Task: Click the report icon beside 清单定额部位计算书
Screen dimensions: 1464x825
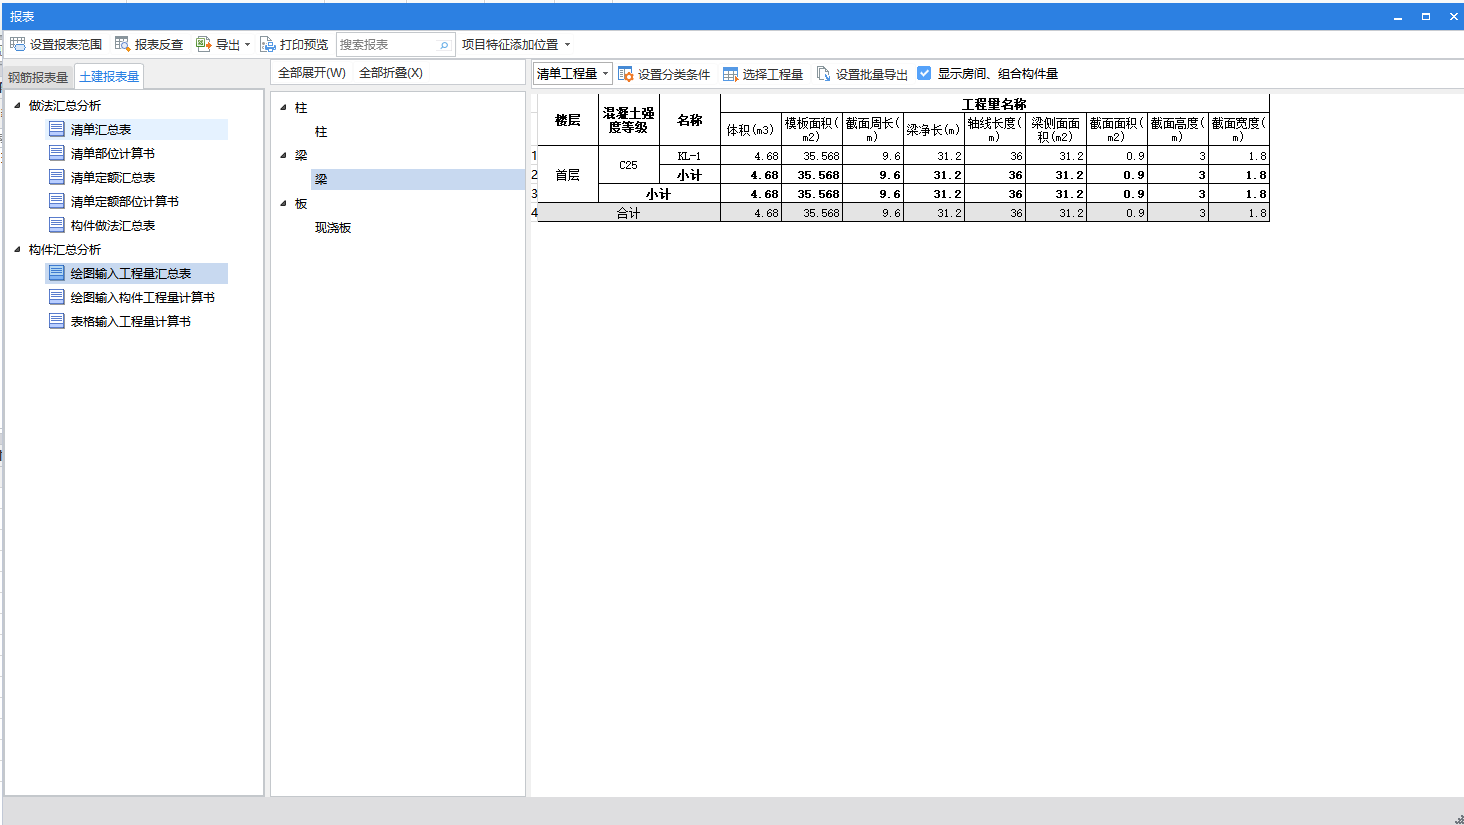Action: pyautogui.click(x=57, y=201)
